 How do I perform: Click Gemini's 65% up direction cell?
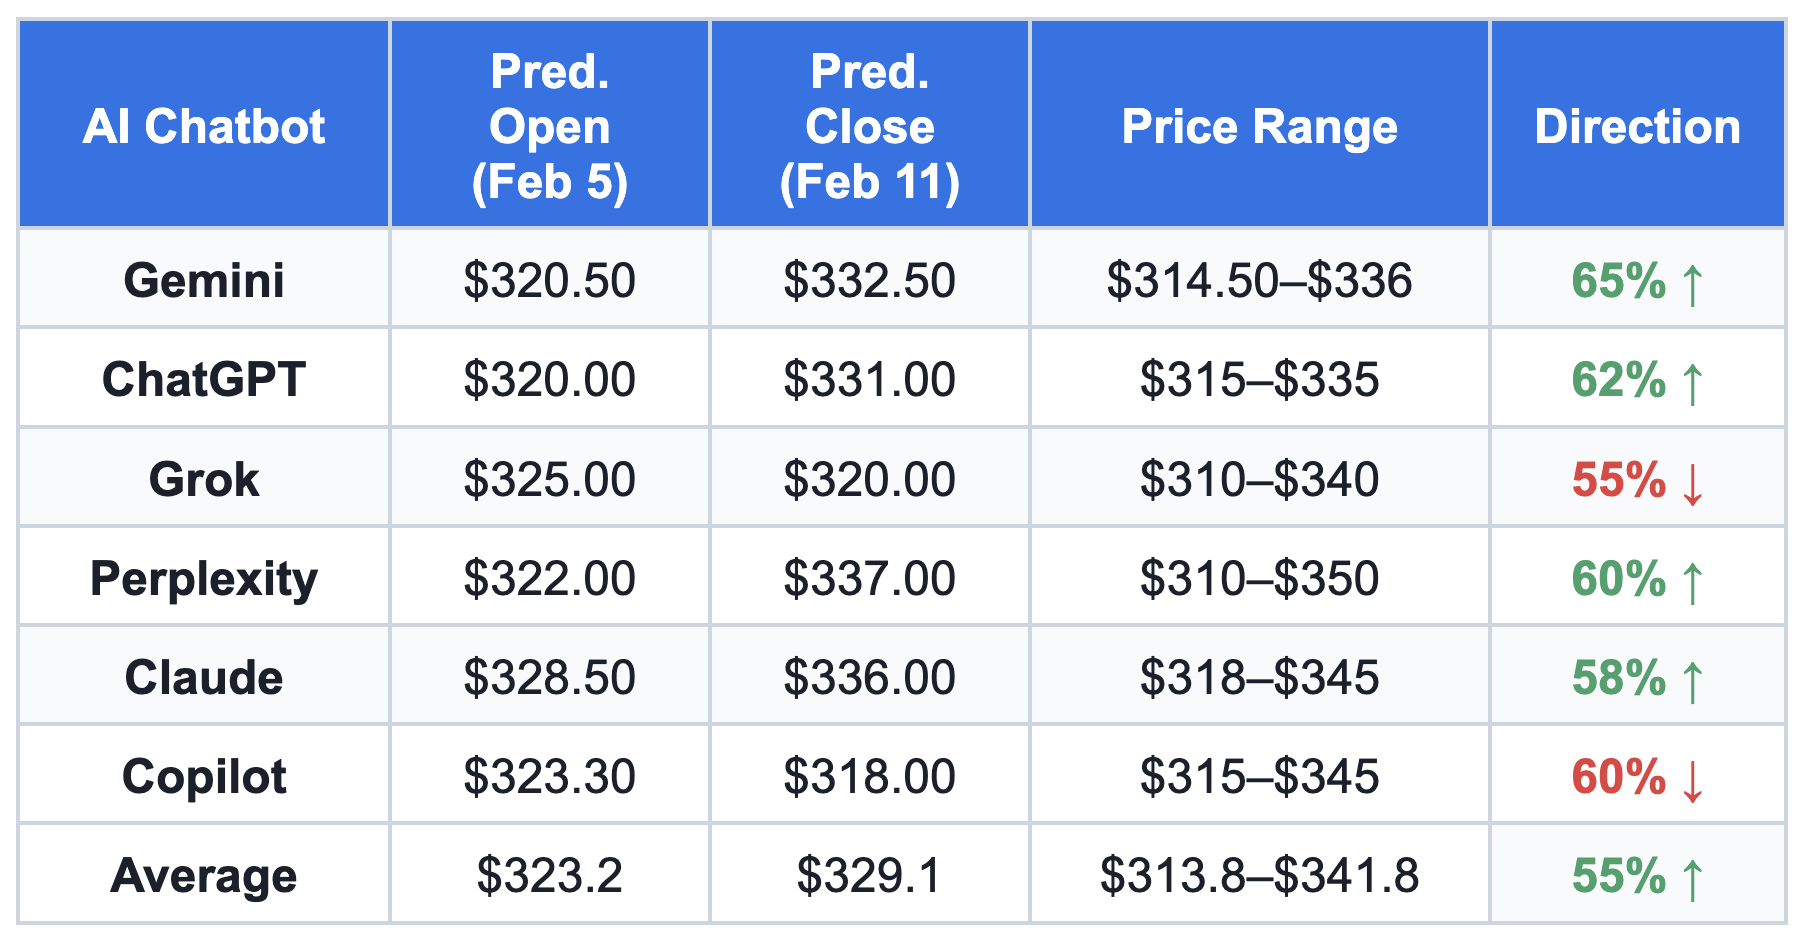pos(1637,281)
